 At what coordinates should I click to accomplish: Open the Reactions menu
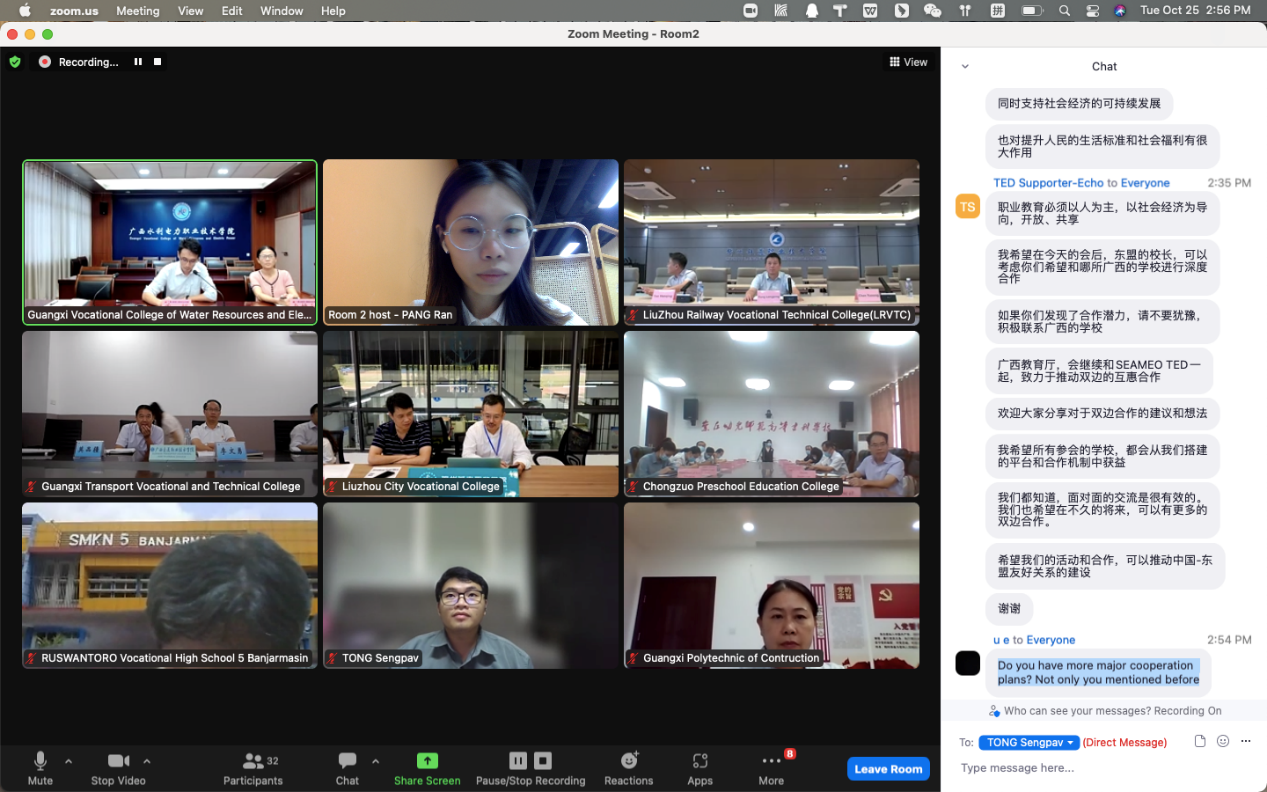click(629, 768)
